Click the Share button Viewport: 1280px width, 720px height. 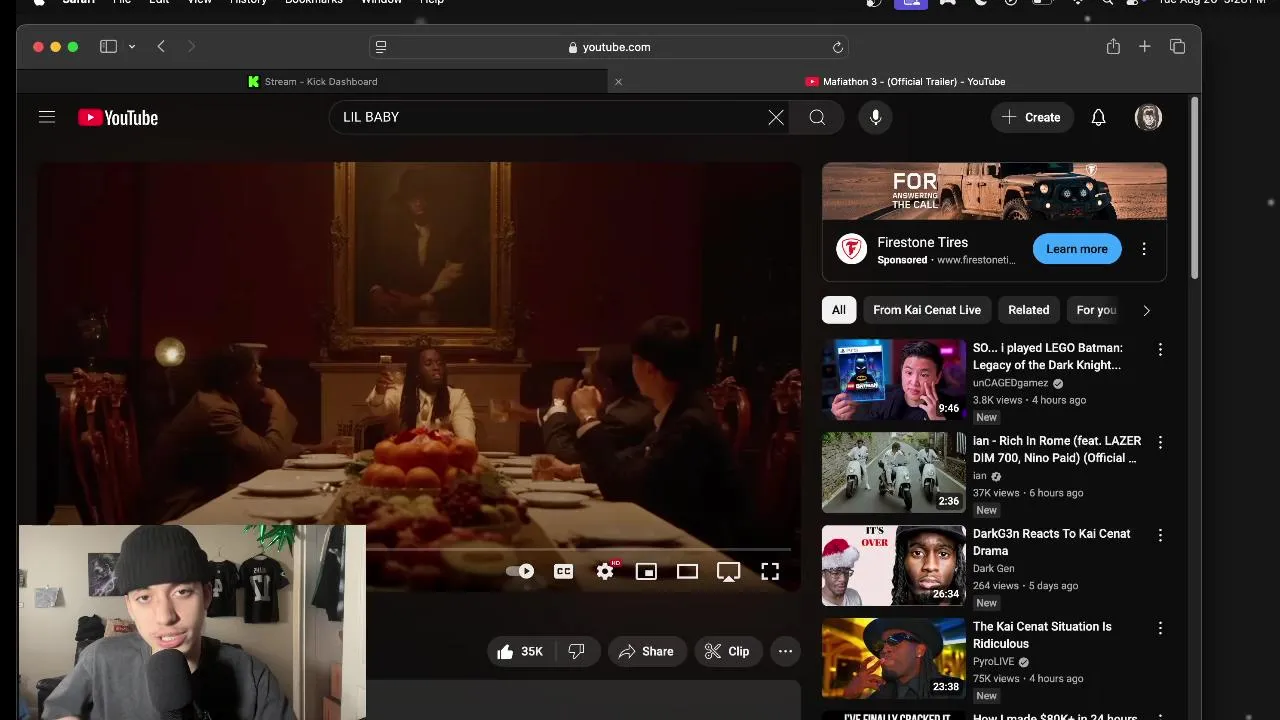pyautogui.click(x=647, y=651)
